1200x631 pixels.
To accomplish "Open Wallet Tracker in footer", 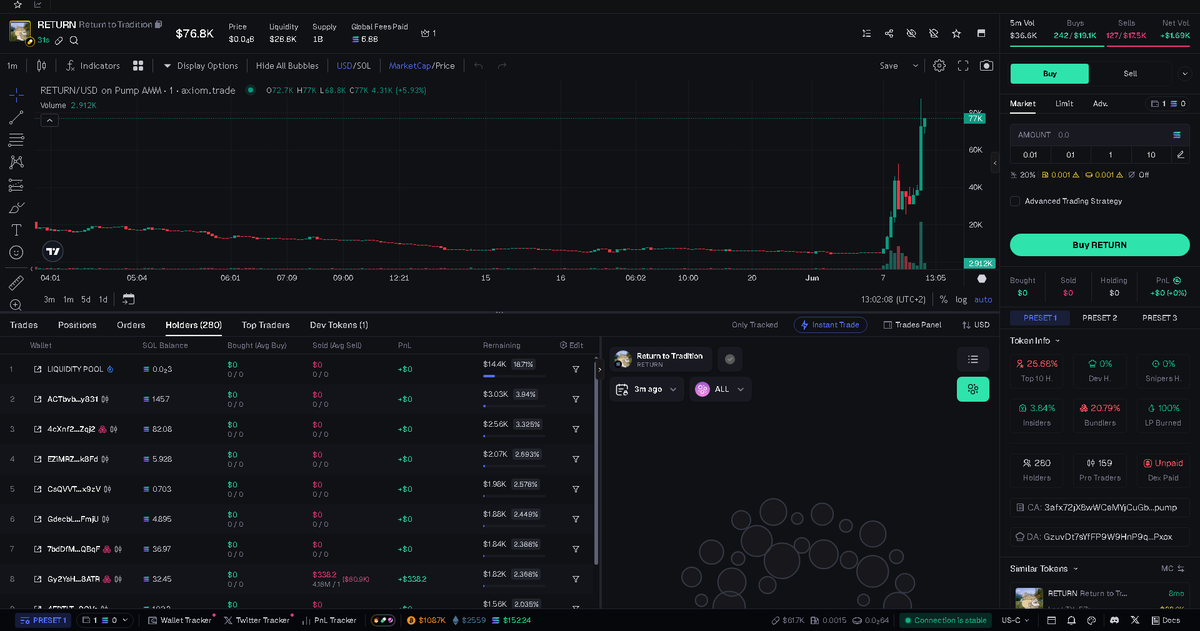I will point(180,621).
